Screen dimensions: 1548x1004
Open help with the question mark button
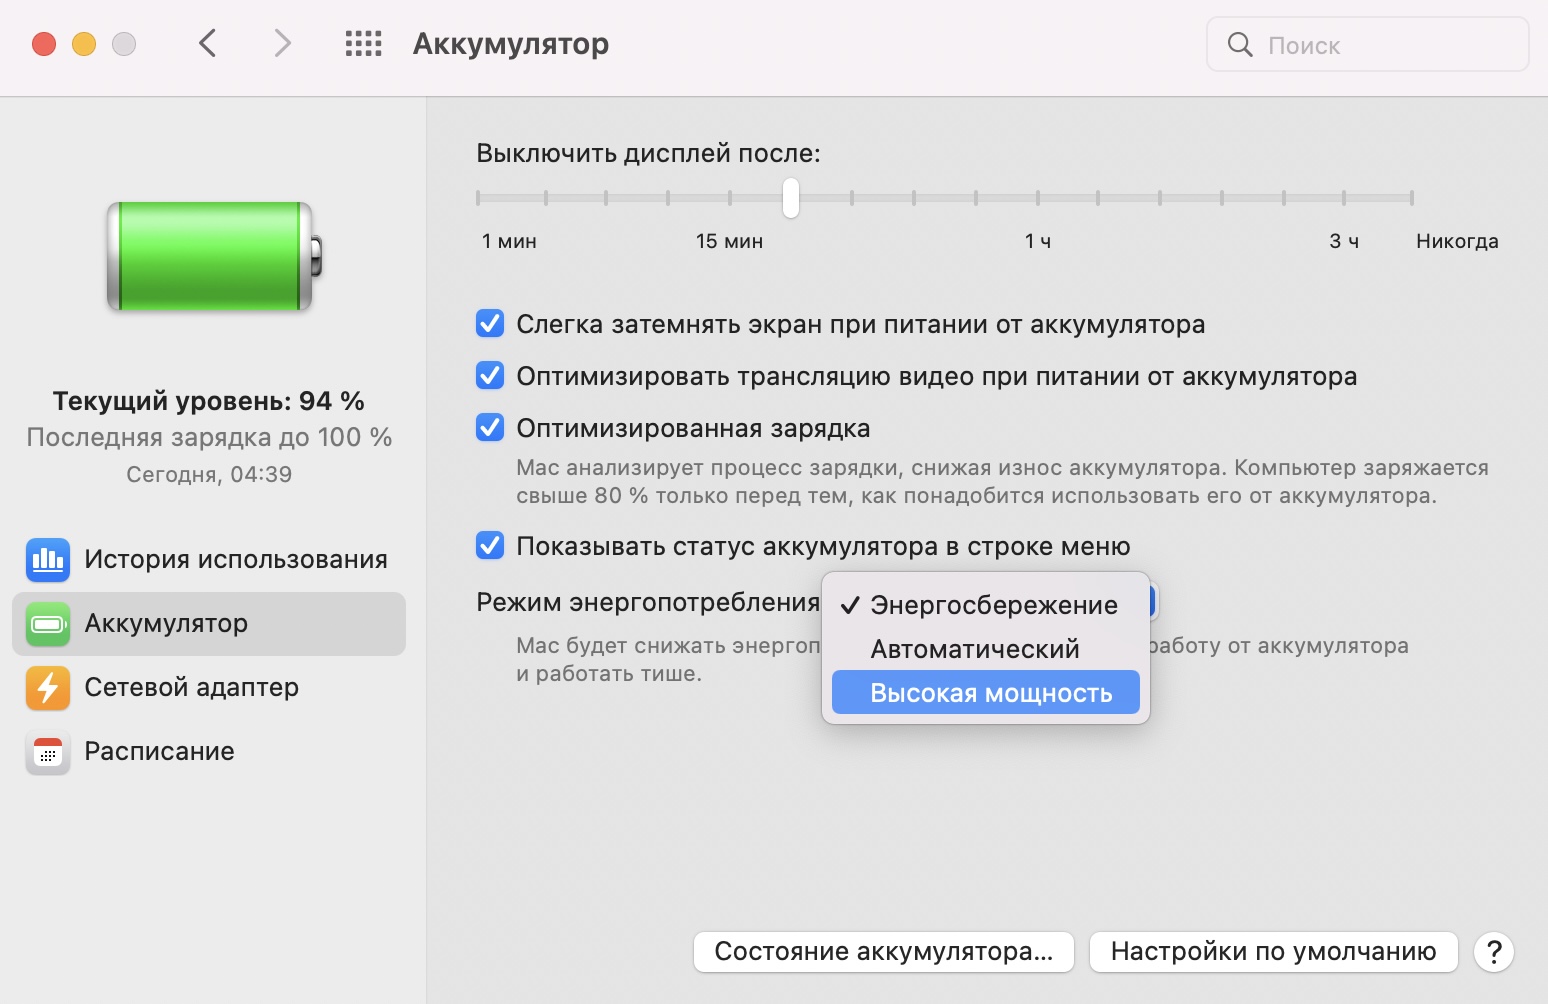(1494, 952)
